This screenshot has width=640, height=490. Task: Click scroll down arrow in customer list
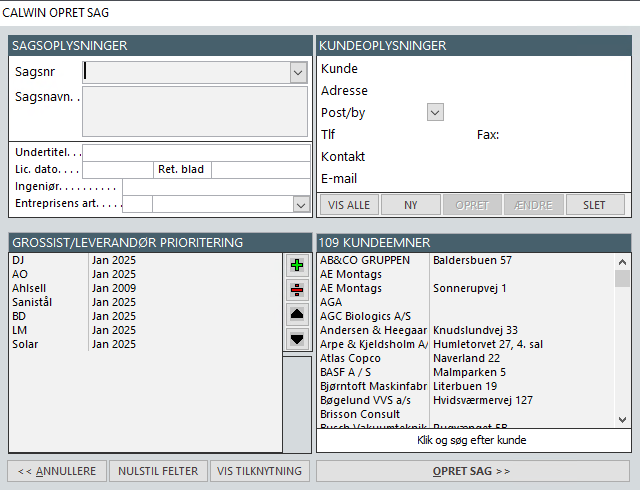[622, 419]
